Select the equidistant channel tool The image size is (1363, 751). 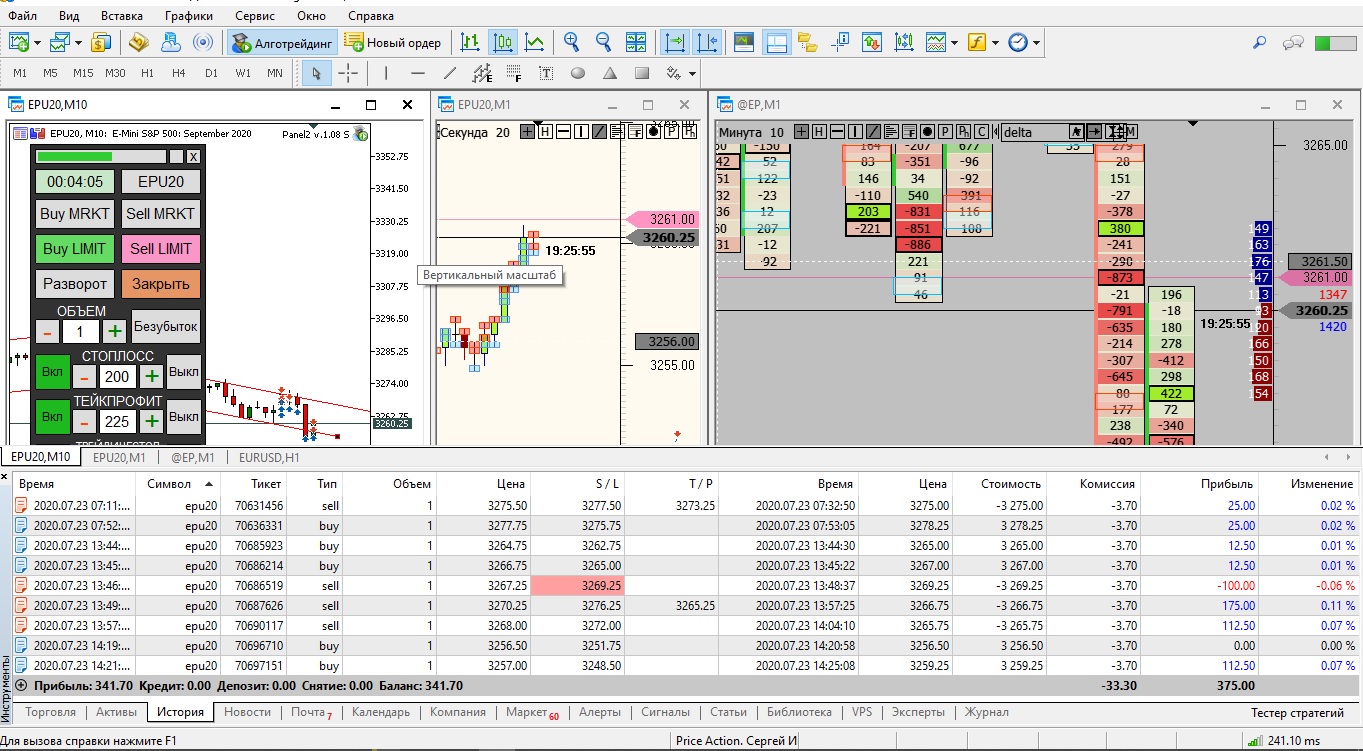(x=482, y=73)
